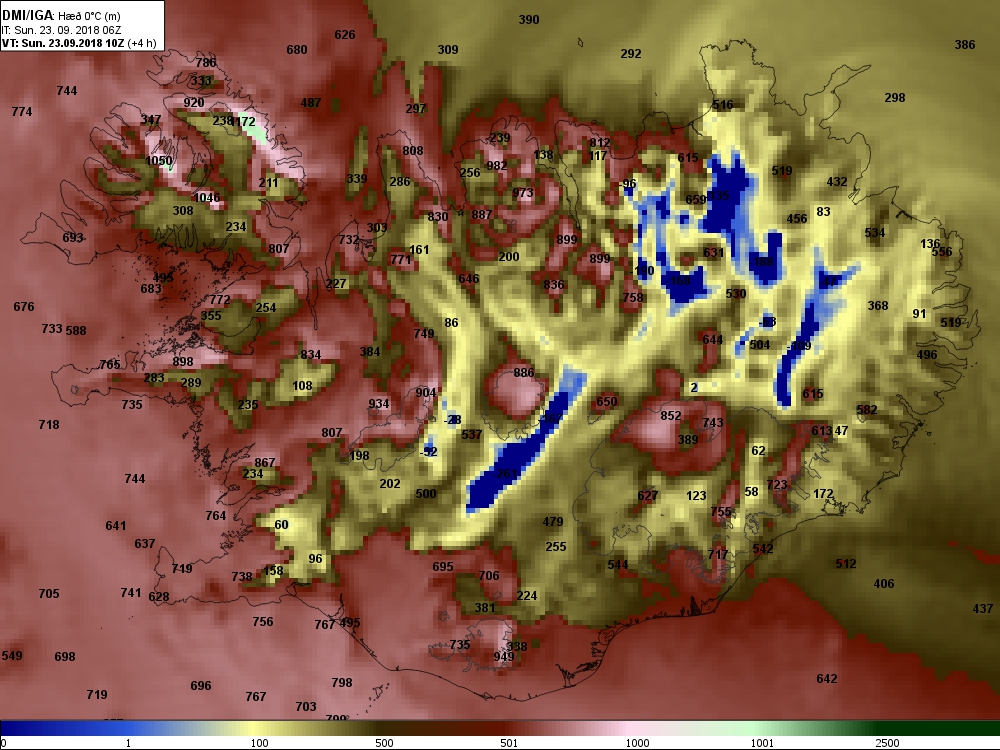Click the '650' value on the map
The image size is (1000, 750).
(x=607, y=402)
